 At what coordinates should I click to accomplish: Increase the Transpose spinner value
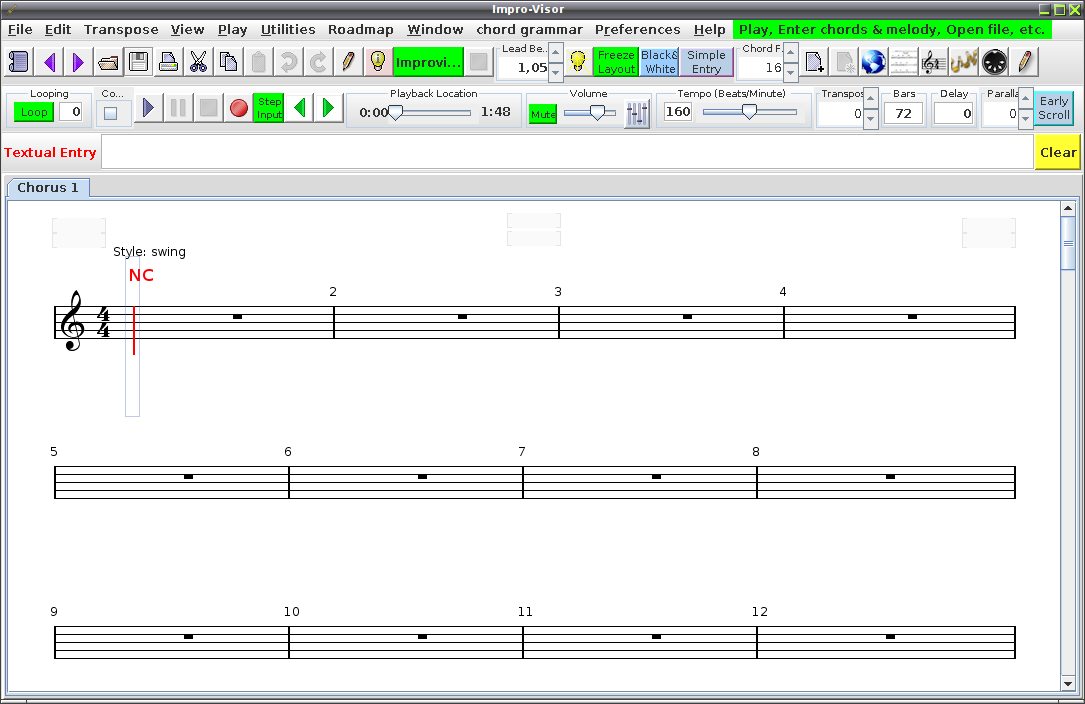coord(871,98)
